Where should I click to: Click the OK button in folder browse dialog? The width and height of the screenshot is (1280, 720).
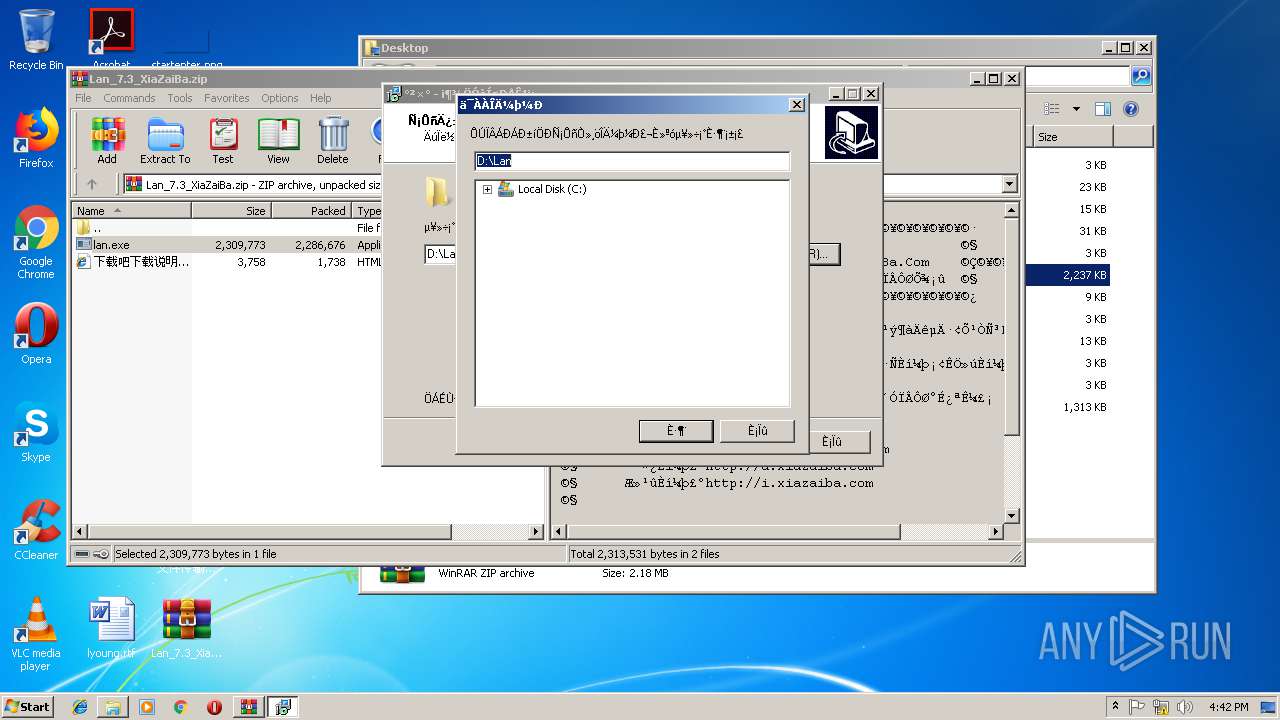pos(676,431)
